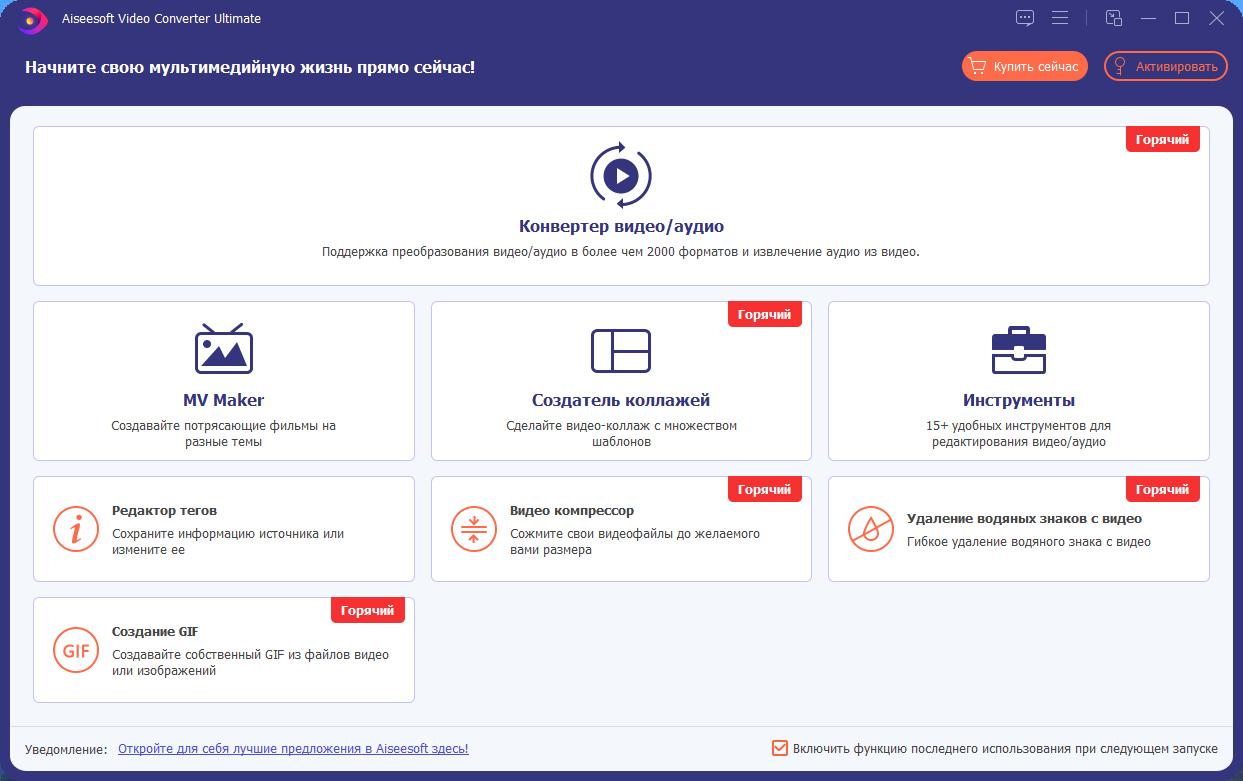The image size is (1243, 781).
Task: Open the Создание GIF card title
Action: pyautogui.click(x=155, y=631)
